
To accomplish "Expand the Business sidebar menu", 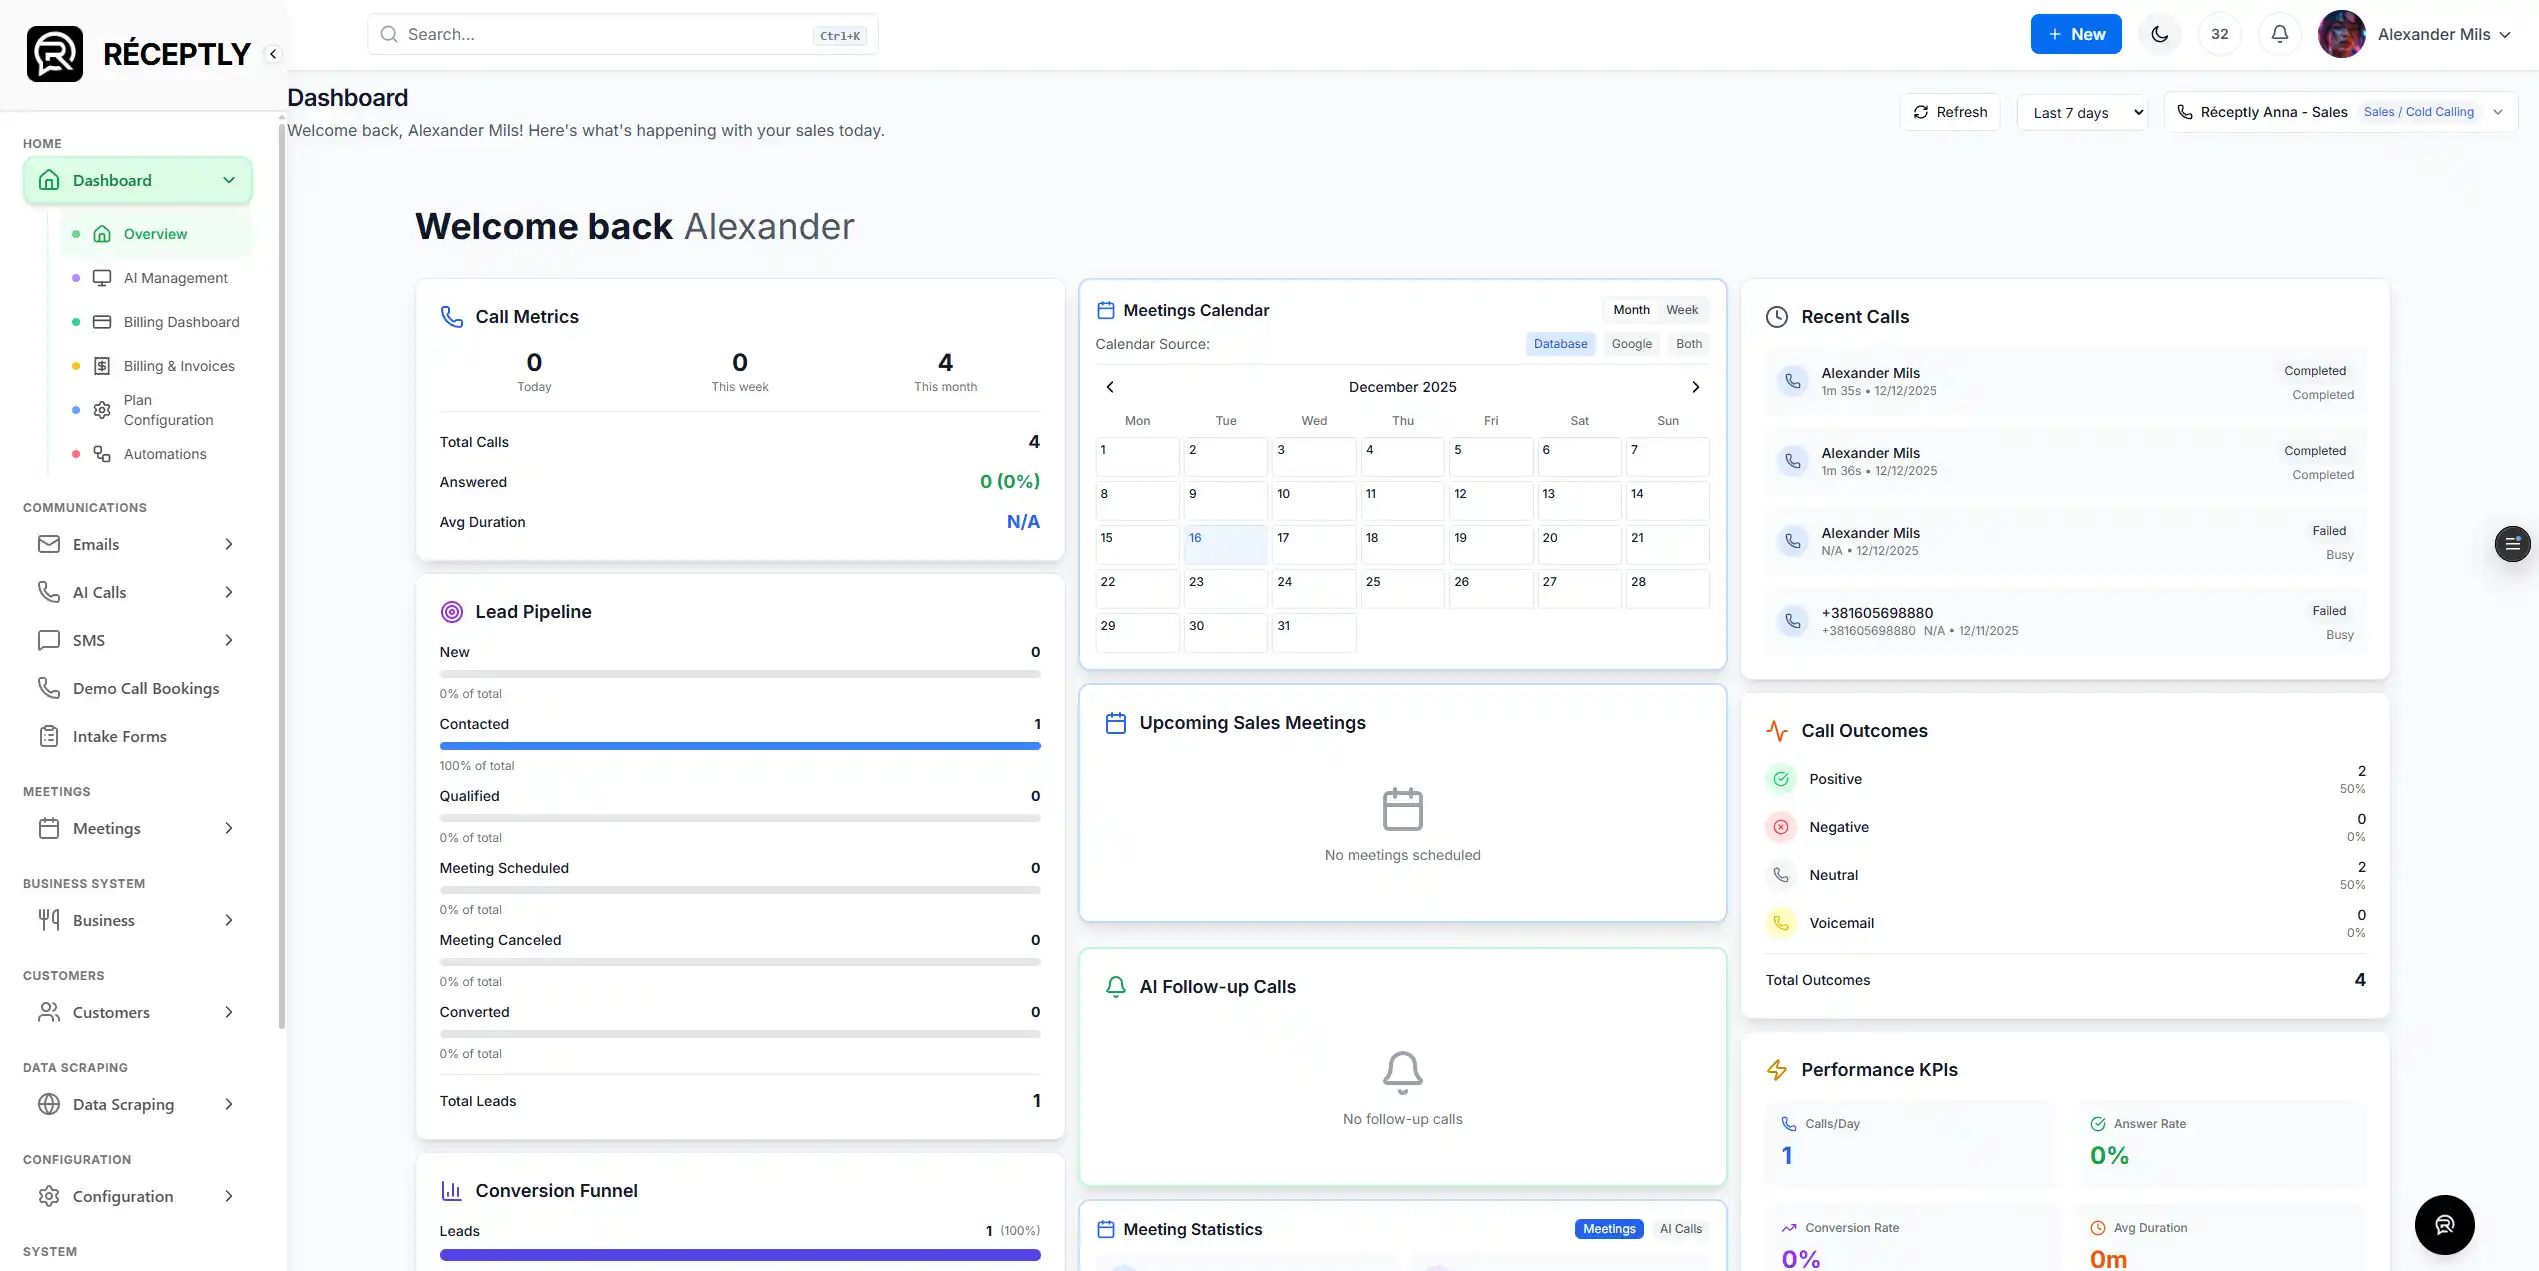I will coord(138,920).
